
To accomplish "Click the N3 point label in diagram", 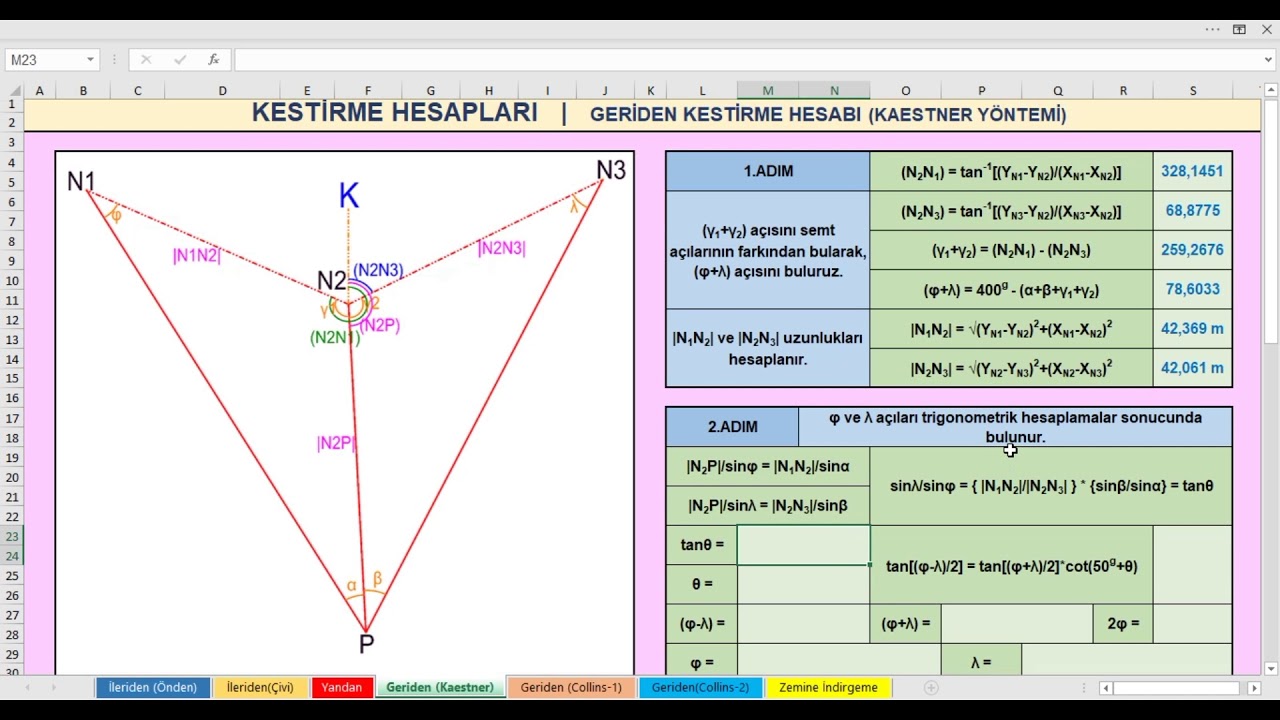I will click(611, 170).
